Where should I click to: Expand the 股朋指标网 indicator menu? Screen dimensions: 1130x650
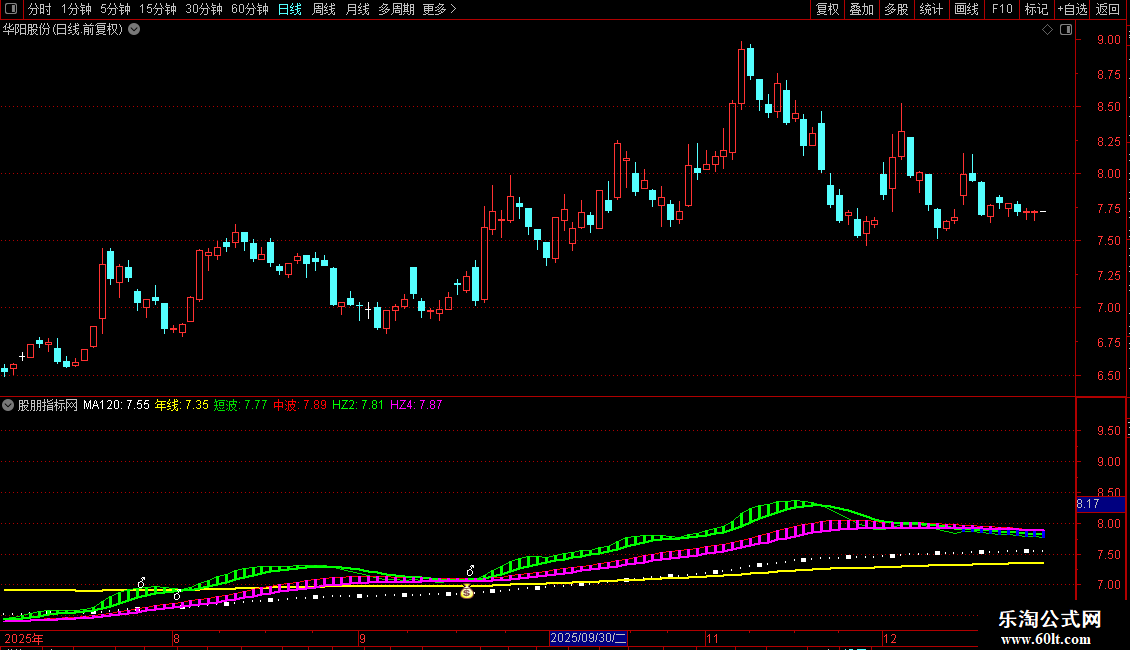(x=8, y=405)
